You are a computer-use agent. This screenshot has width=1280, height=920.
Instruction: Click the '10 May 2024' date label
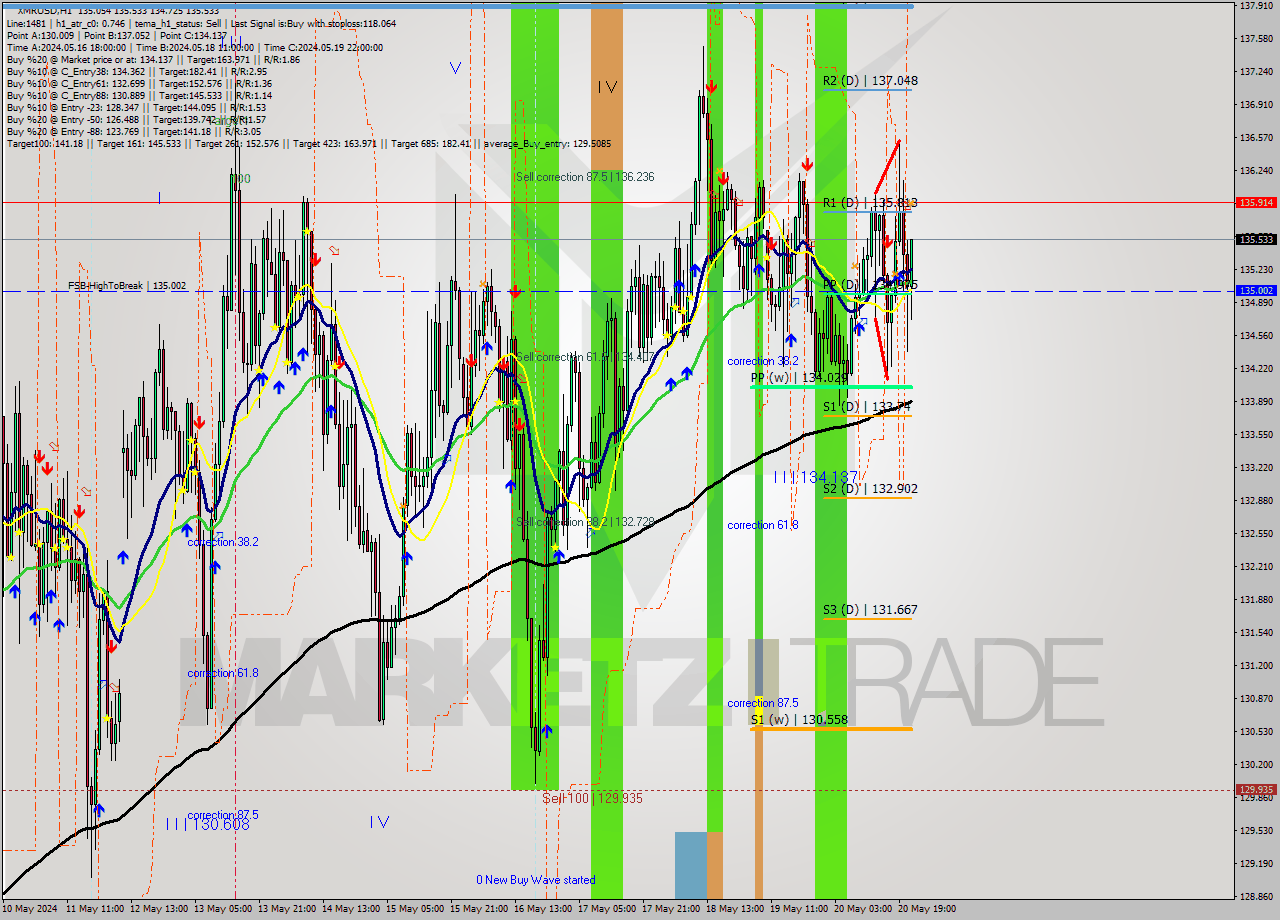tap(30, 910)
